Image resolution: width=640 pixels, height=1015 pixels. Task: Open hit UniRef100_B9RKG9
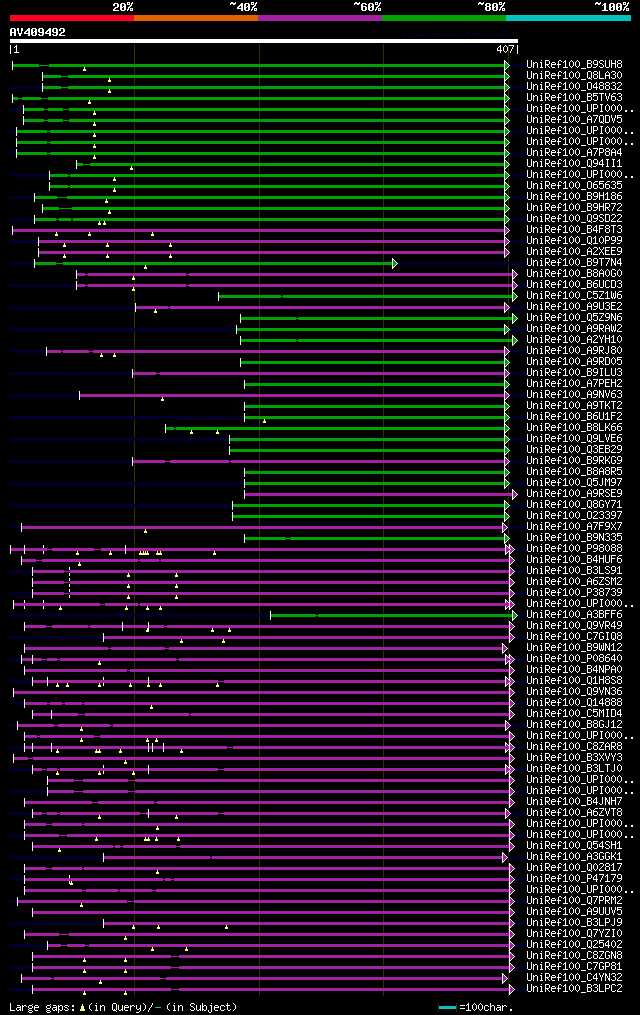(x=574, y=461)
